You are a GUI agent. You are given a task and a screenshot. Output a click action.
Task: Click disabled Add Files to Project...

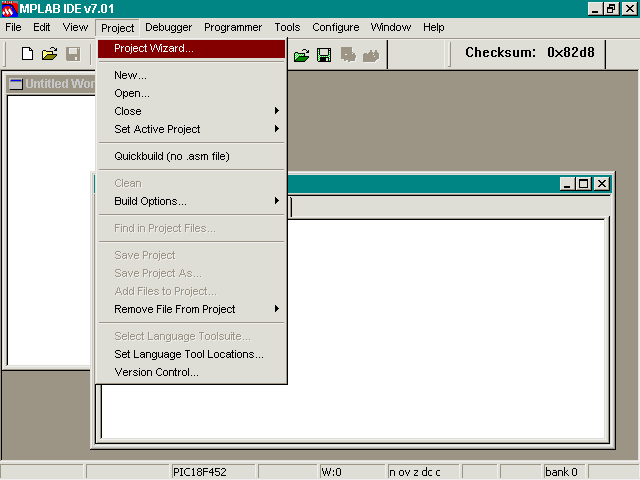[191, 291]
